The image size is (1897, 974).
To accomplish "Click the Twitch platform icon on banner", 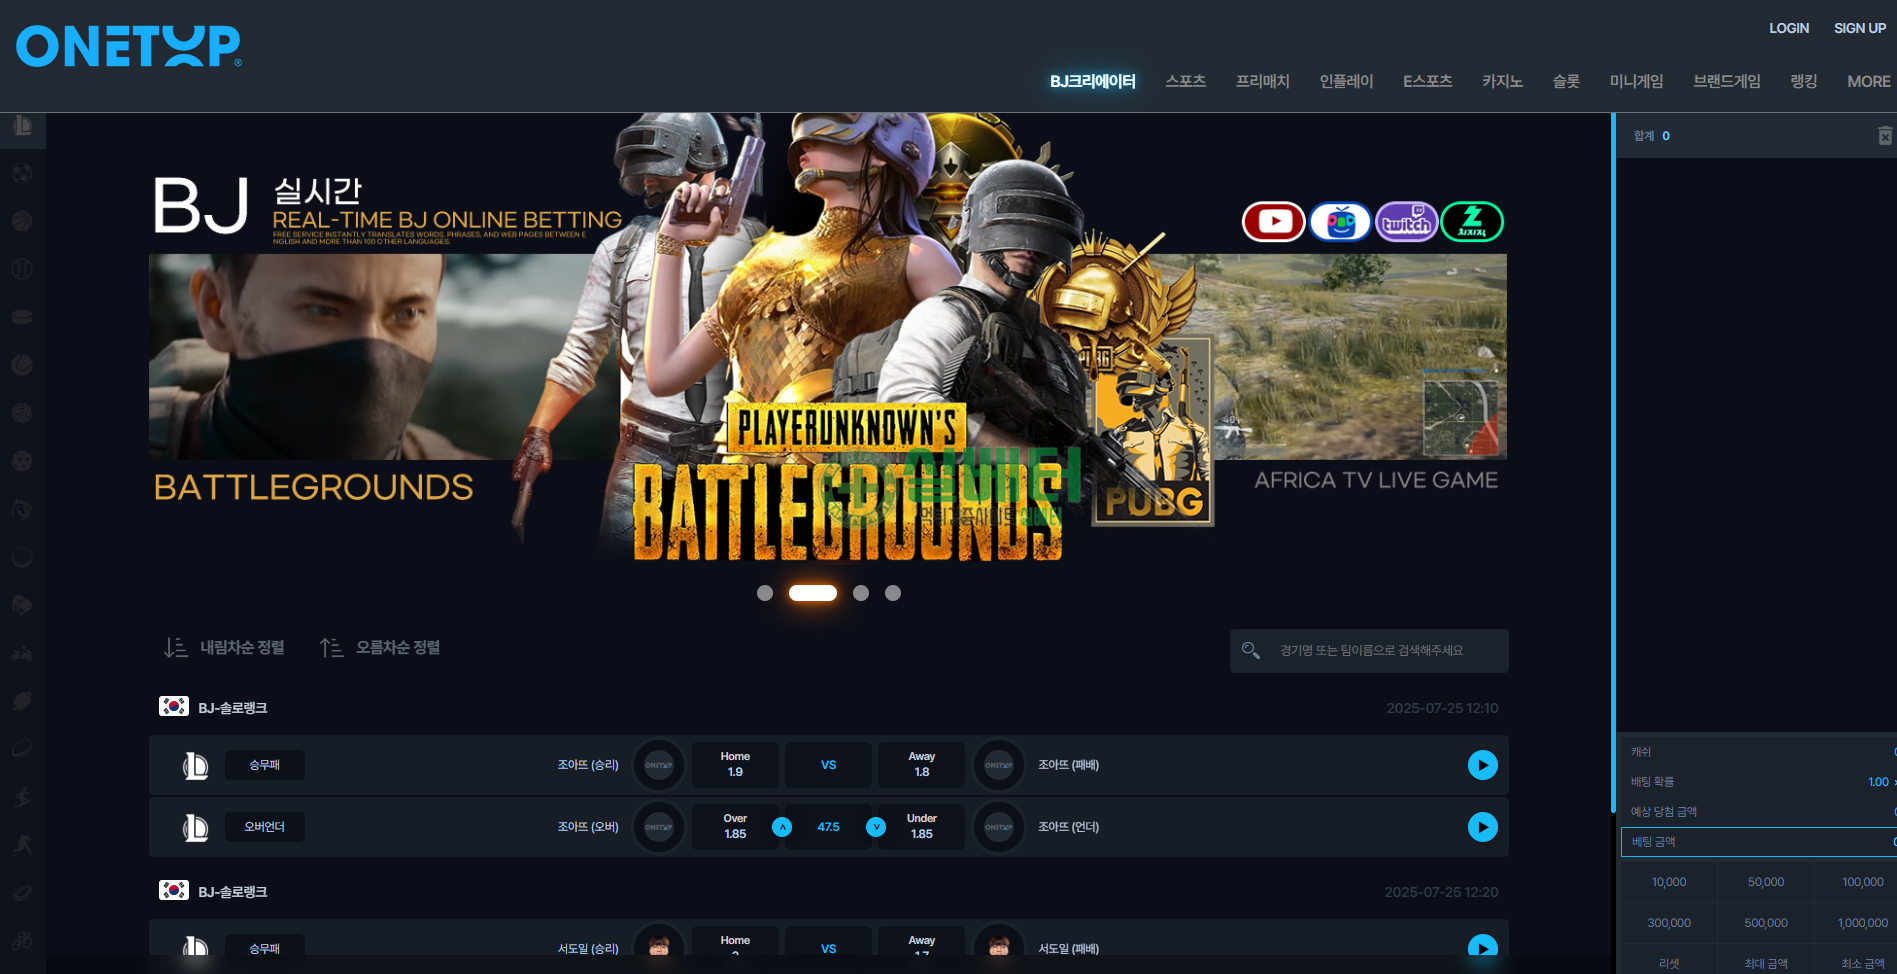I will click(x=1406, y=221).
